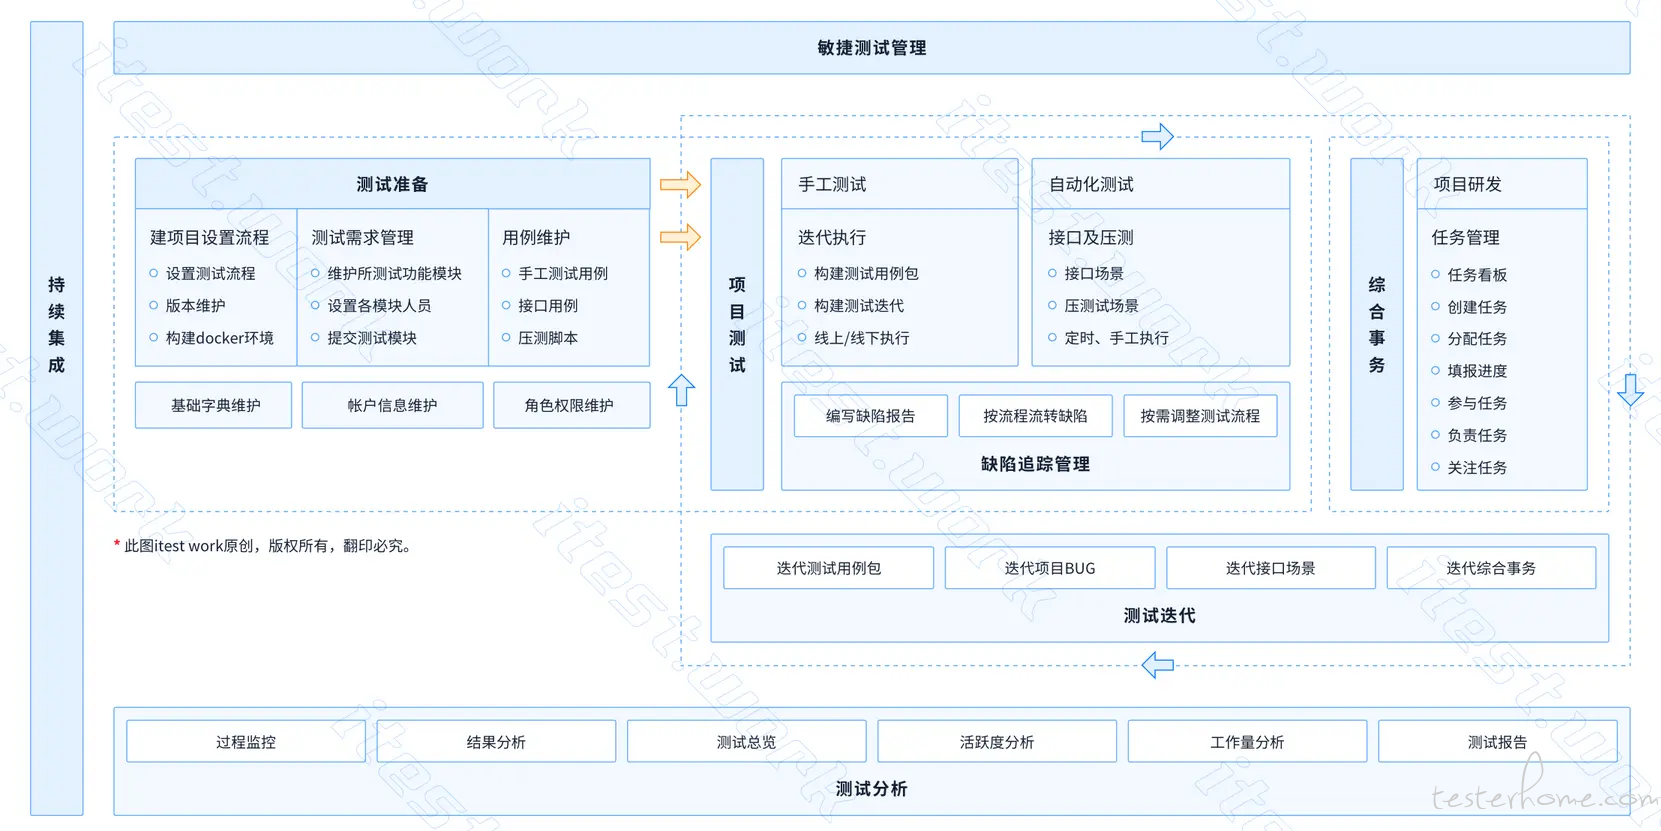The image size is (1661, 831).
Task: Open the 角色权限维护 box
Action: pos(571,405)
